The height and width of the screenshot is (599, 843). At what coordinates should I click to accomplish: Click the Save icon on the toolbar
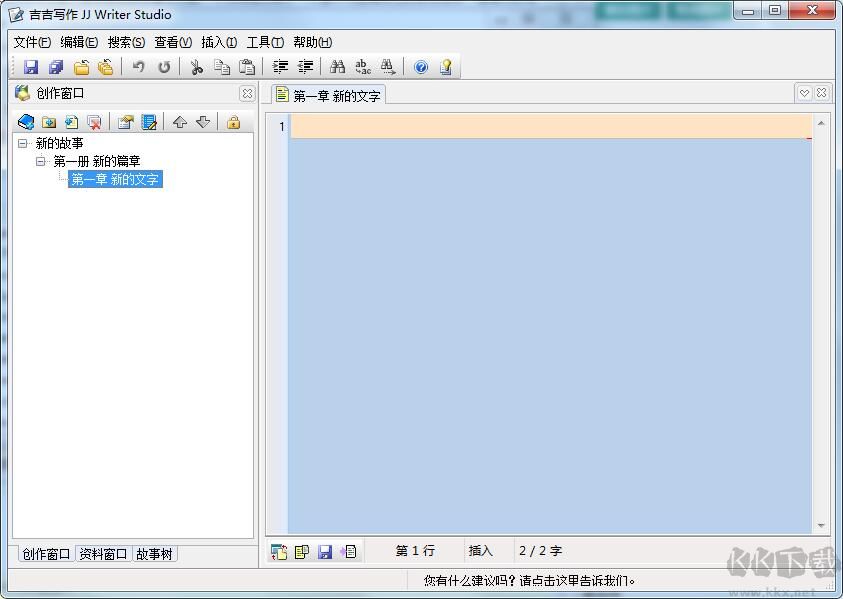pos(30,66)
